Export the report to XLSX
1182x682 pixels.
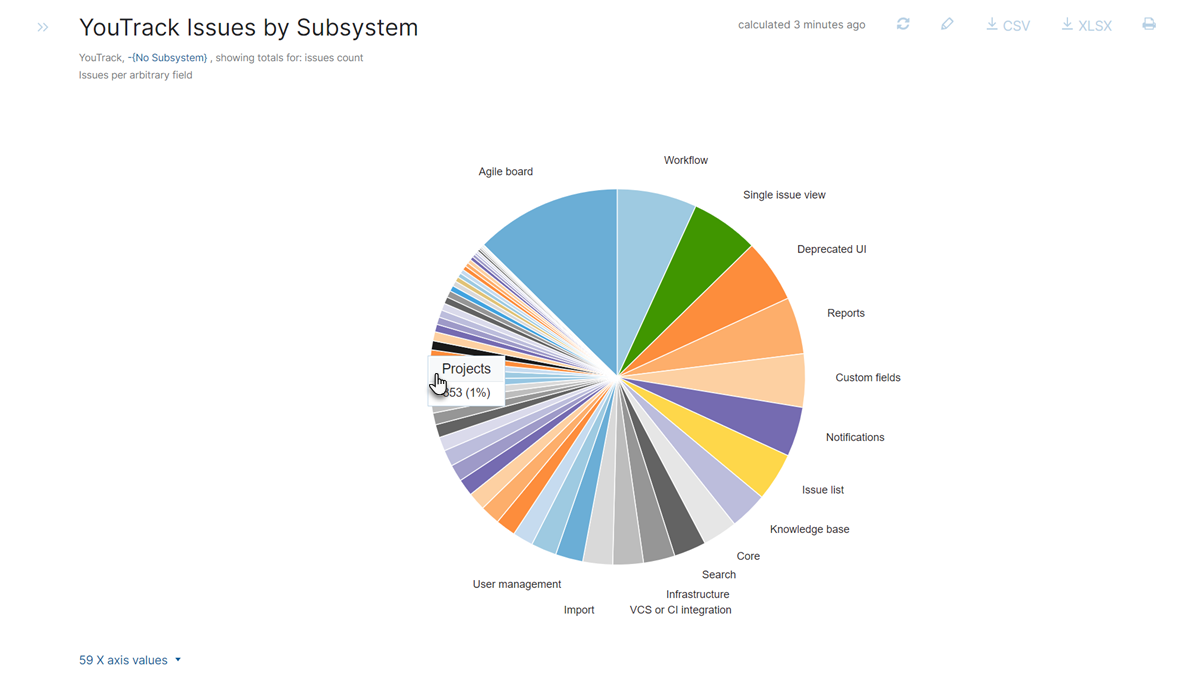point(1086,24)
